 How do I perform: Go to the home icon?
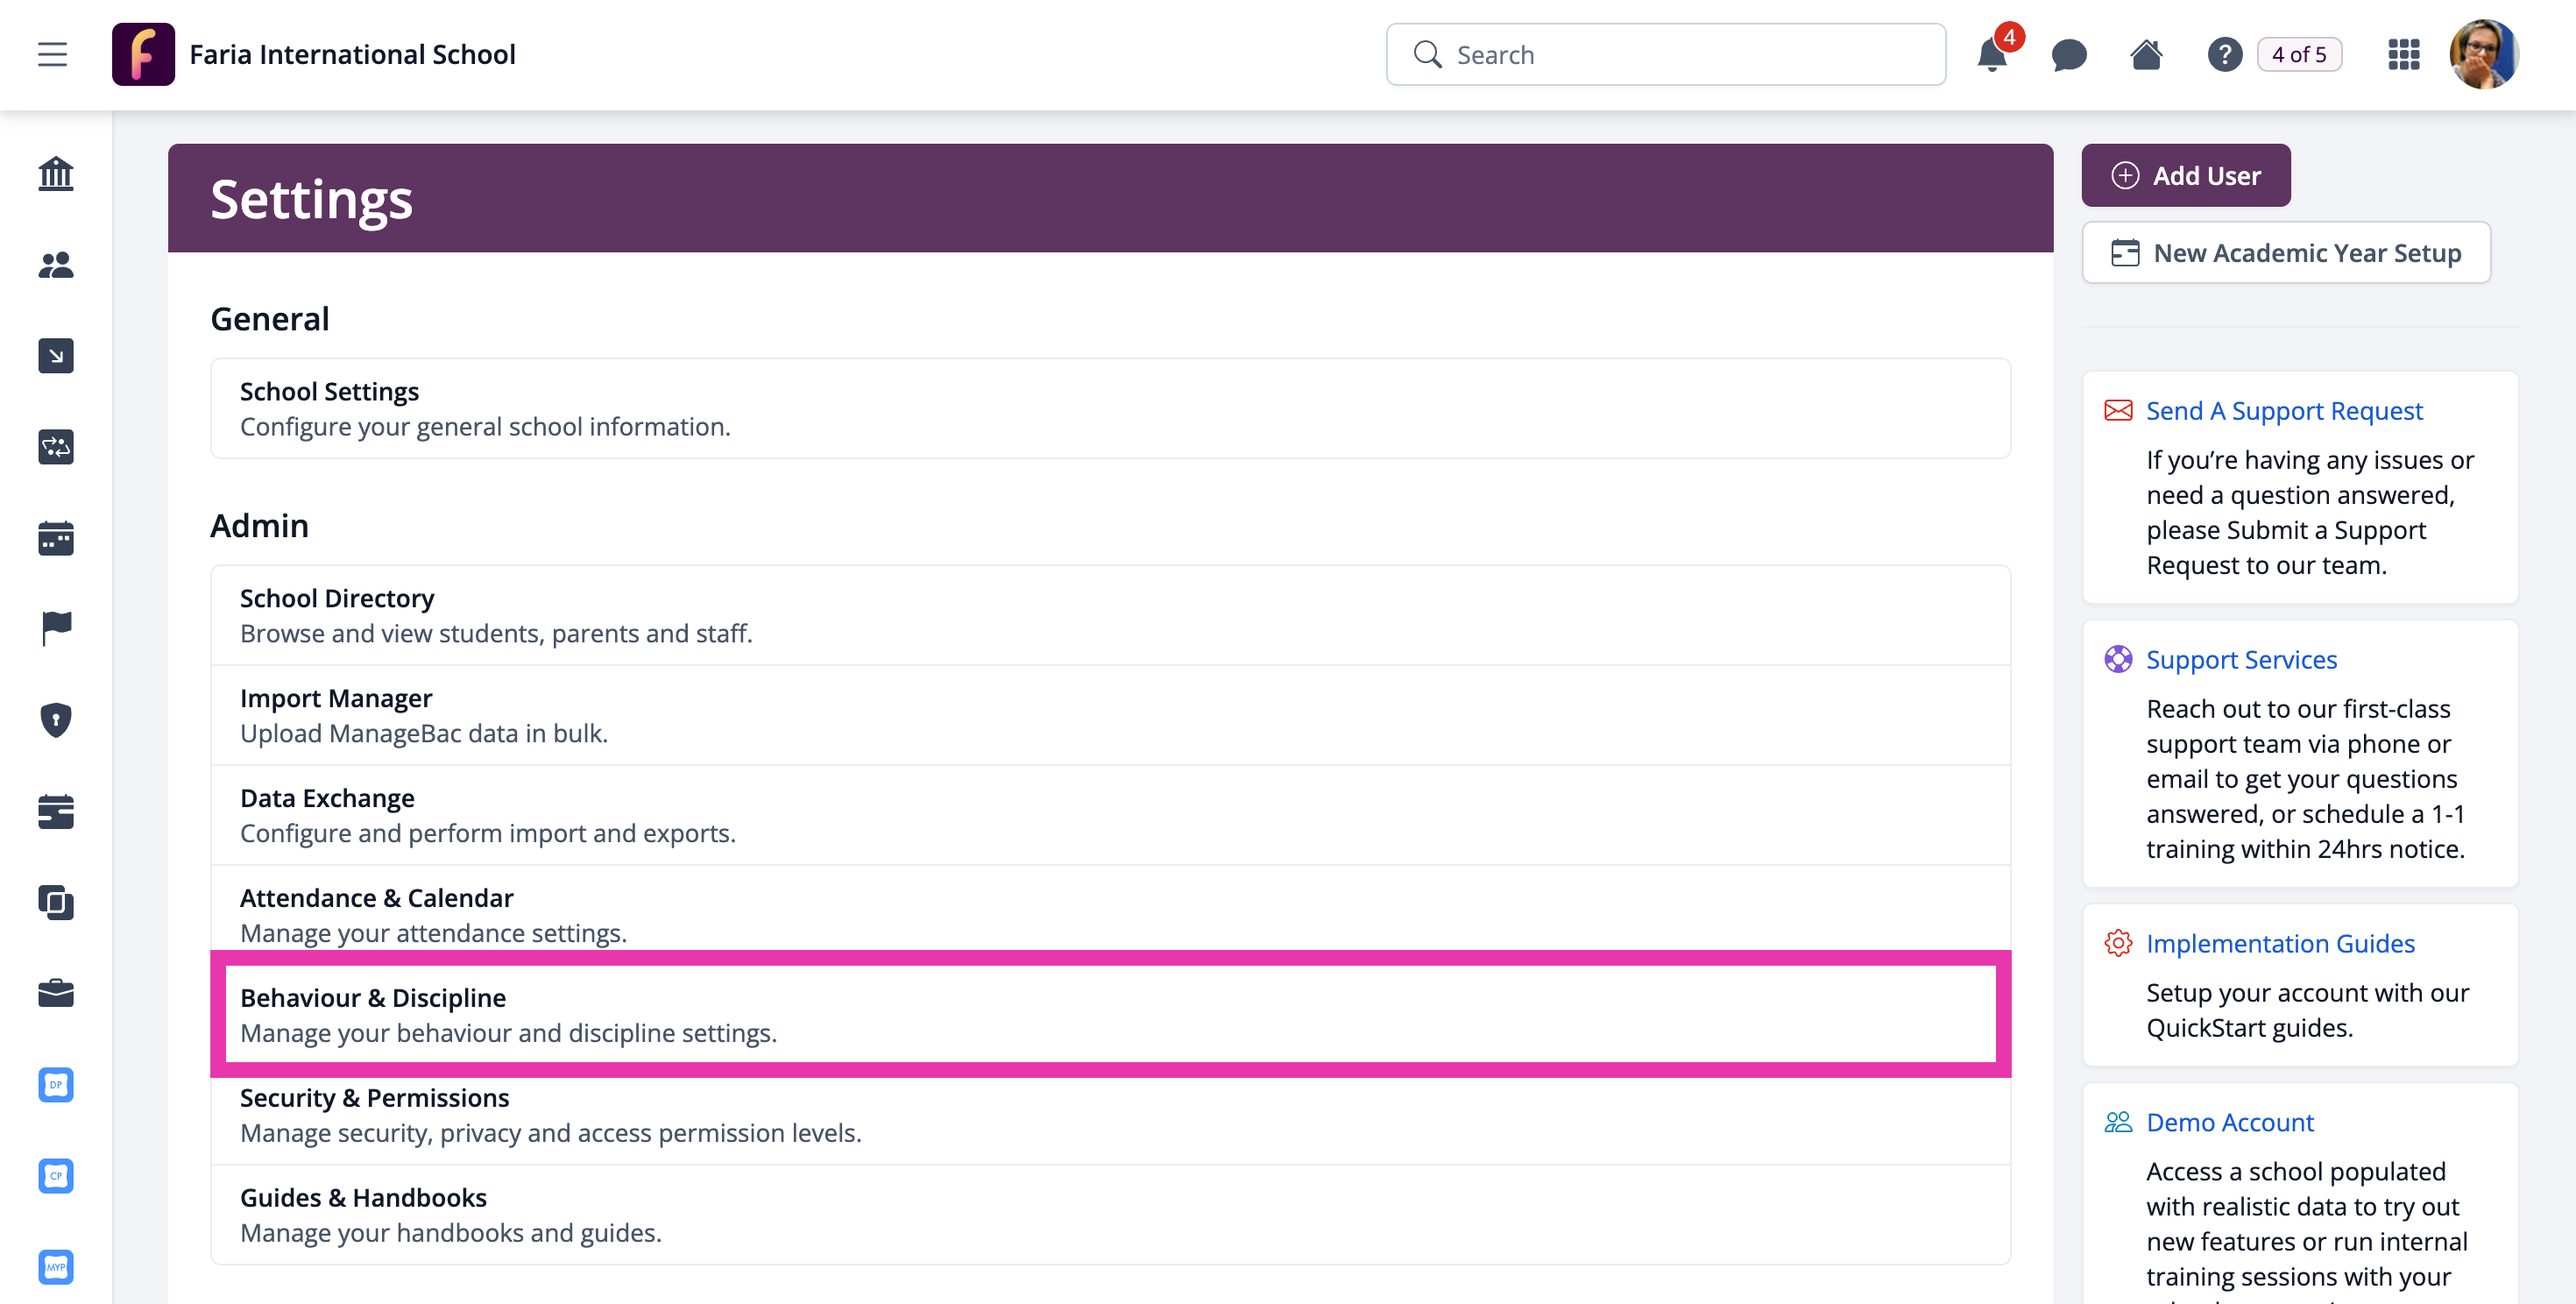(x=2146, y=54)
